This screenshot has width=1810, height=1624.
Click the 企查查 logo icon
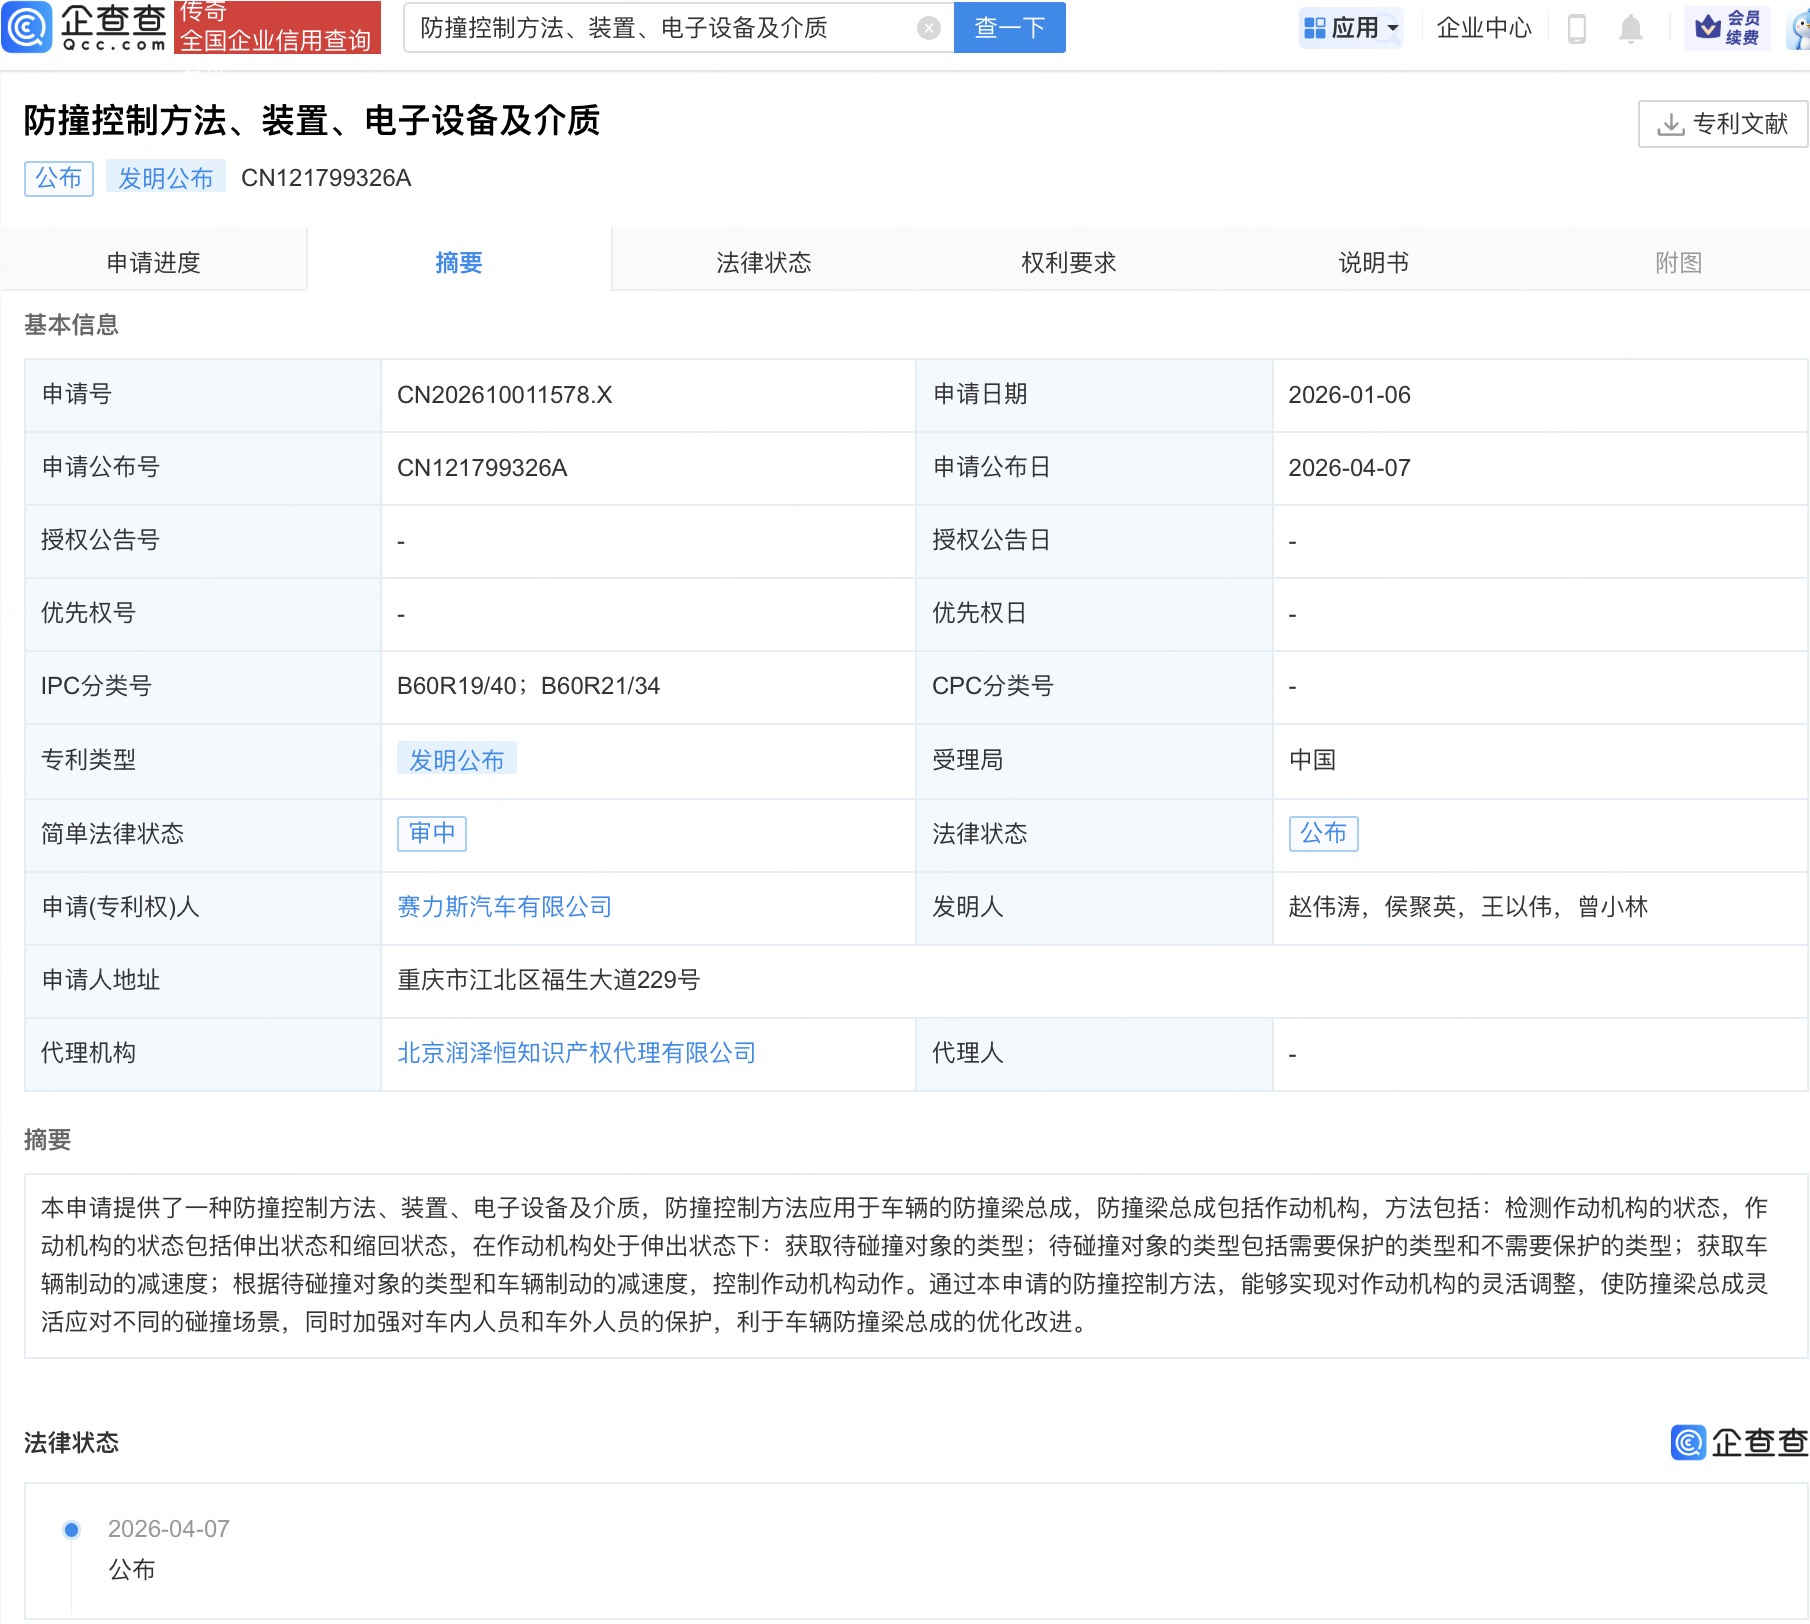pos(27,28)
